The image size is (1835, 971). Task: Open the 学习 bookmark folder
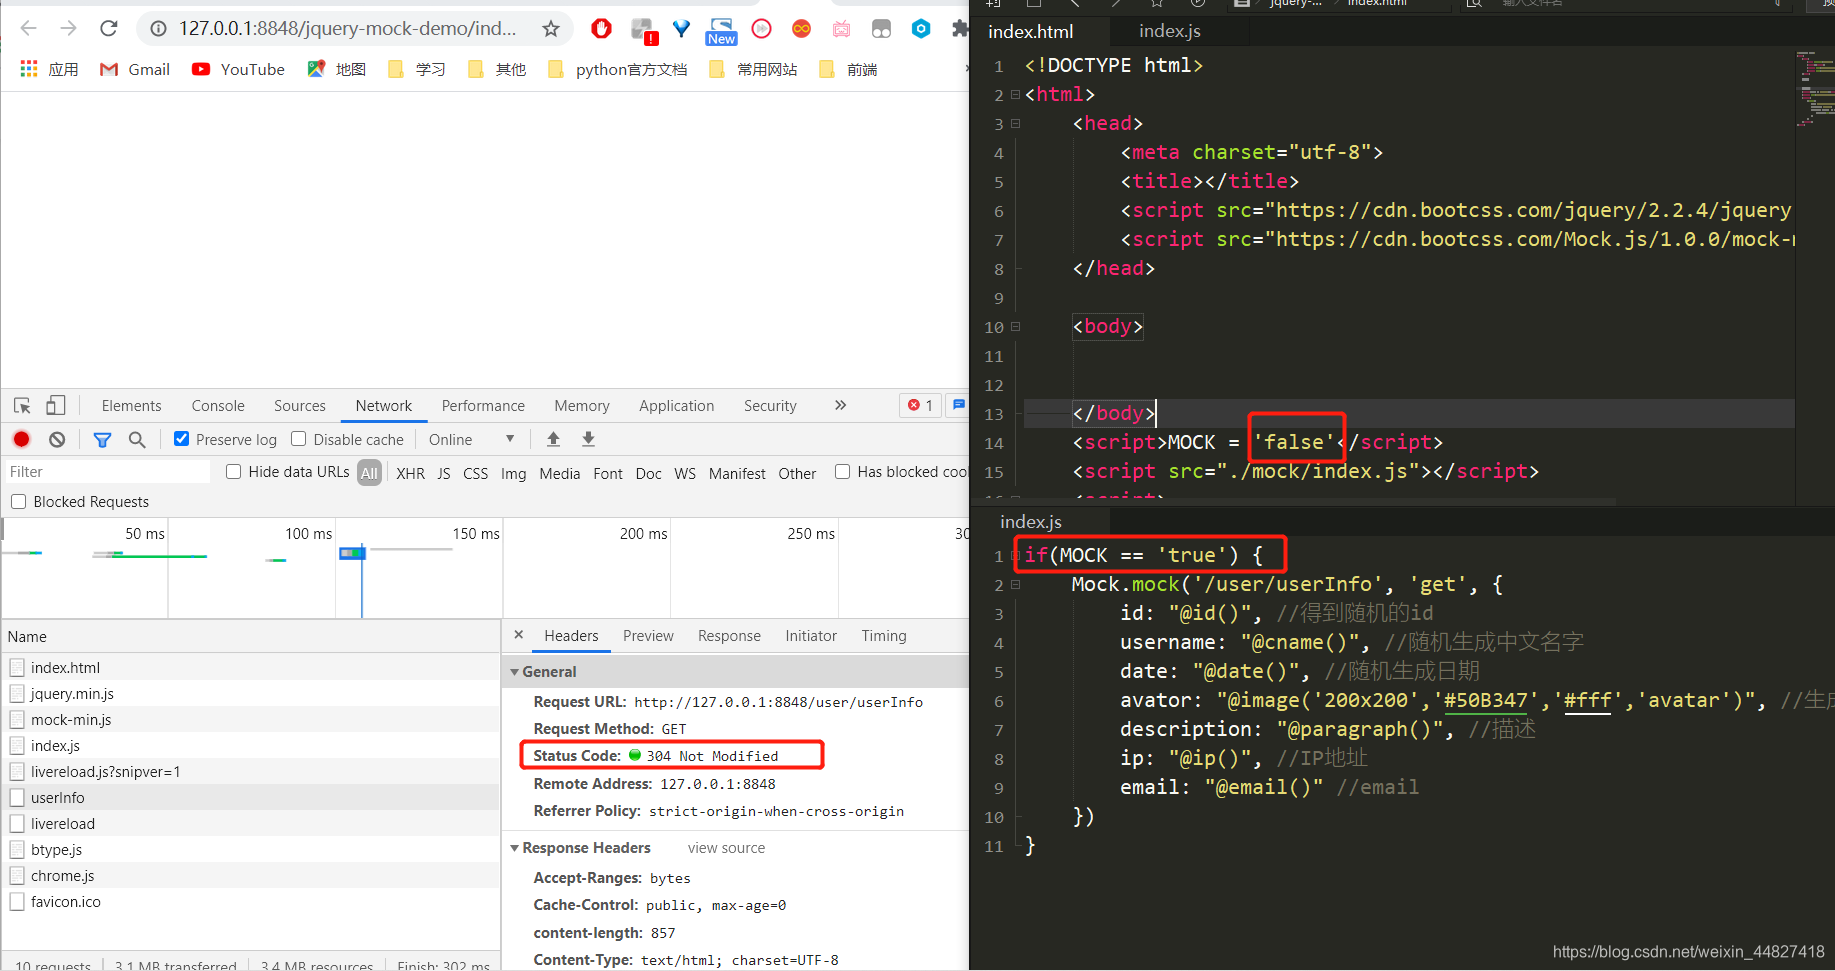click(416, 69)
